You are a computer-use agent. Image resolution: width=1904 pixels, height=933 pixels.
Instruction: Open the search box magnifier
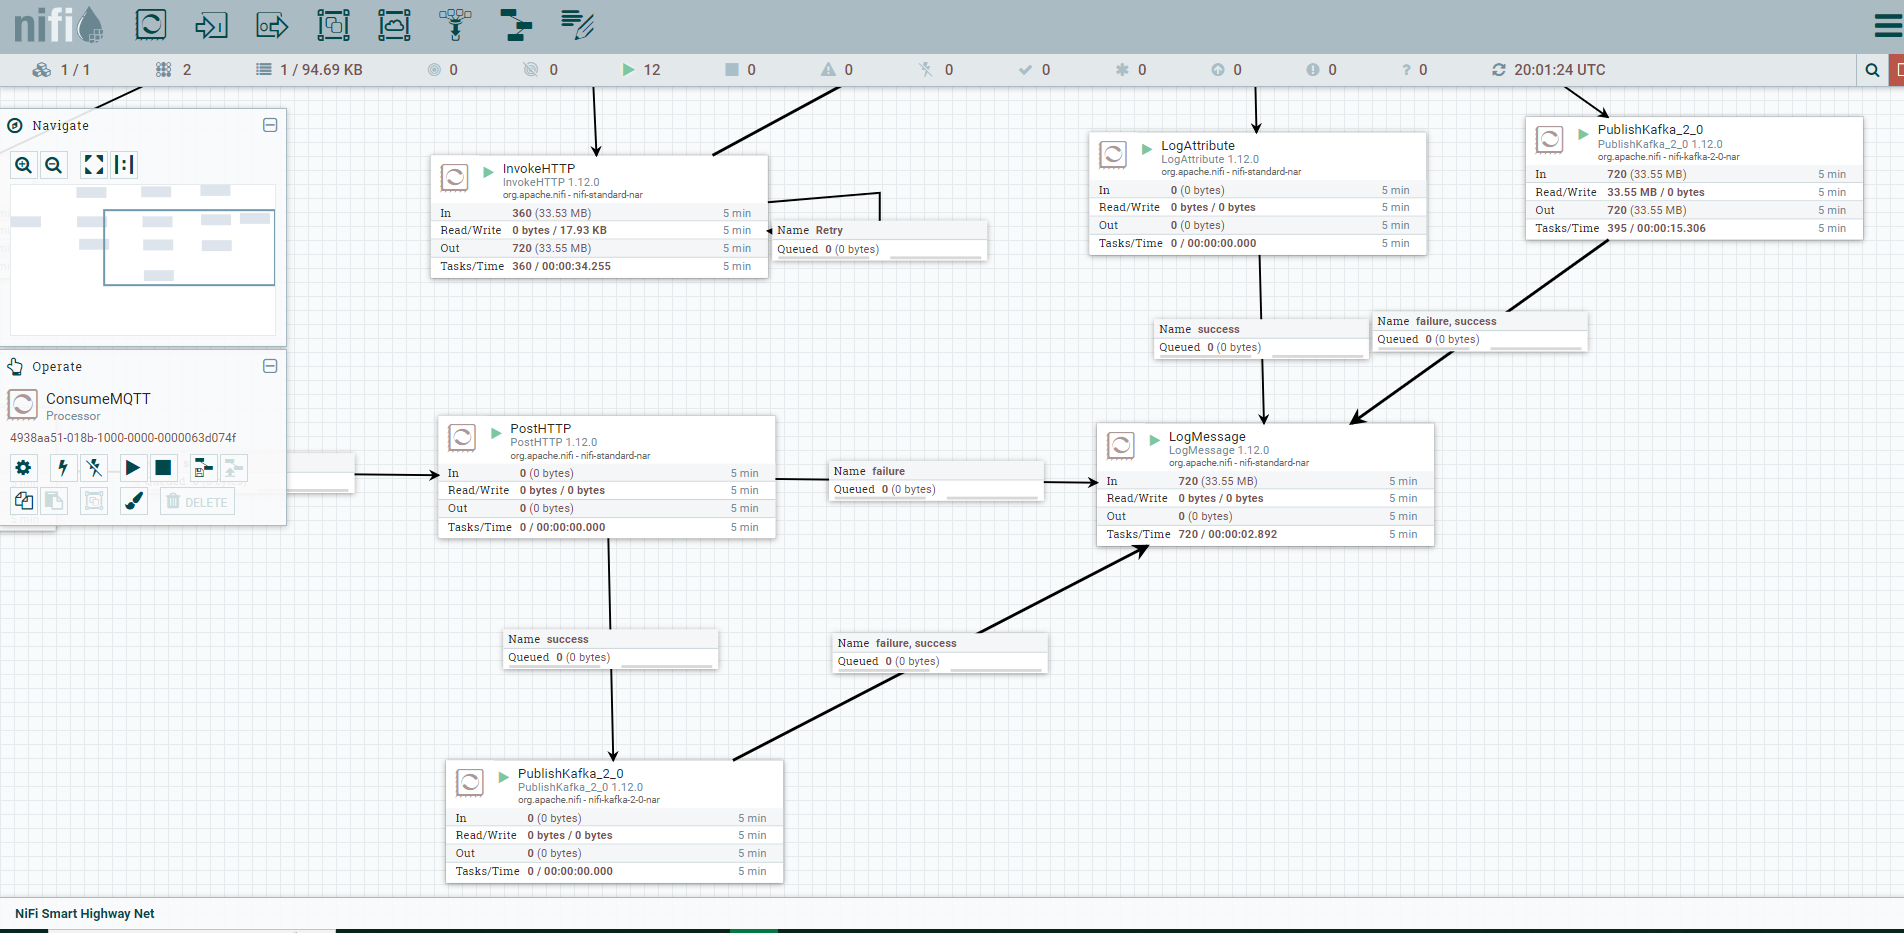pos(1872,70)
